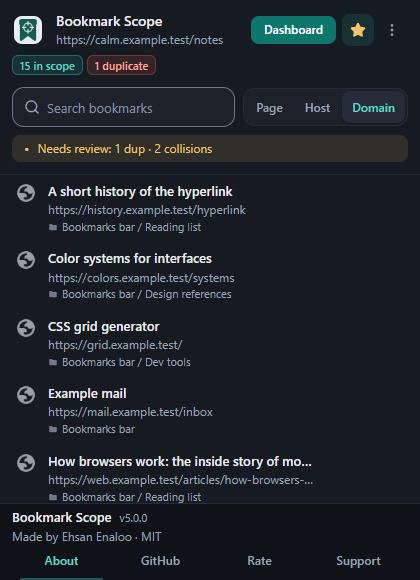Open A short history of the hyperlink
The height and width of the screenshot is (580, 420).
coord(140,192)
